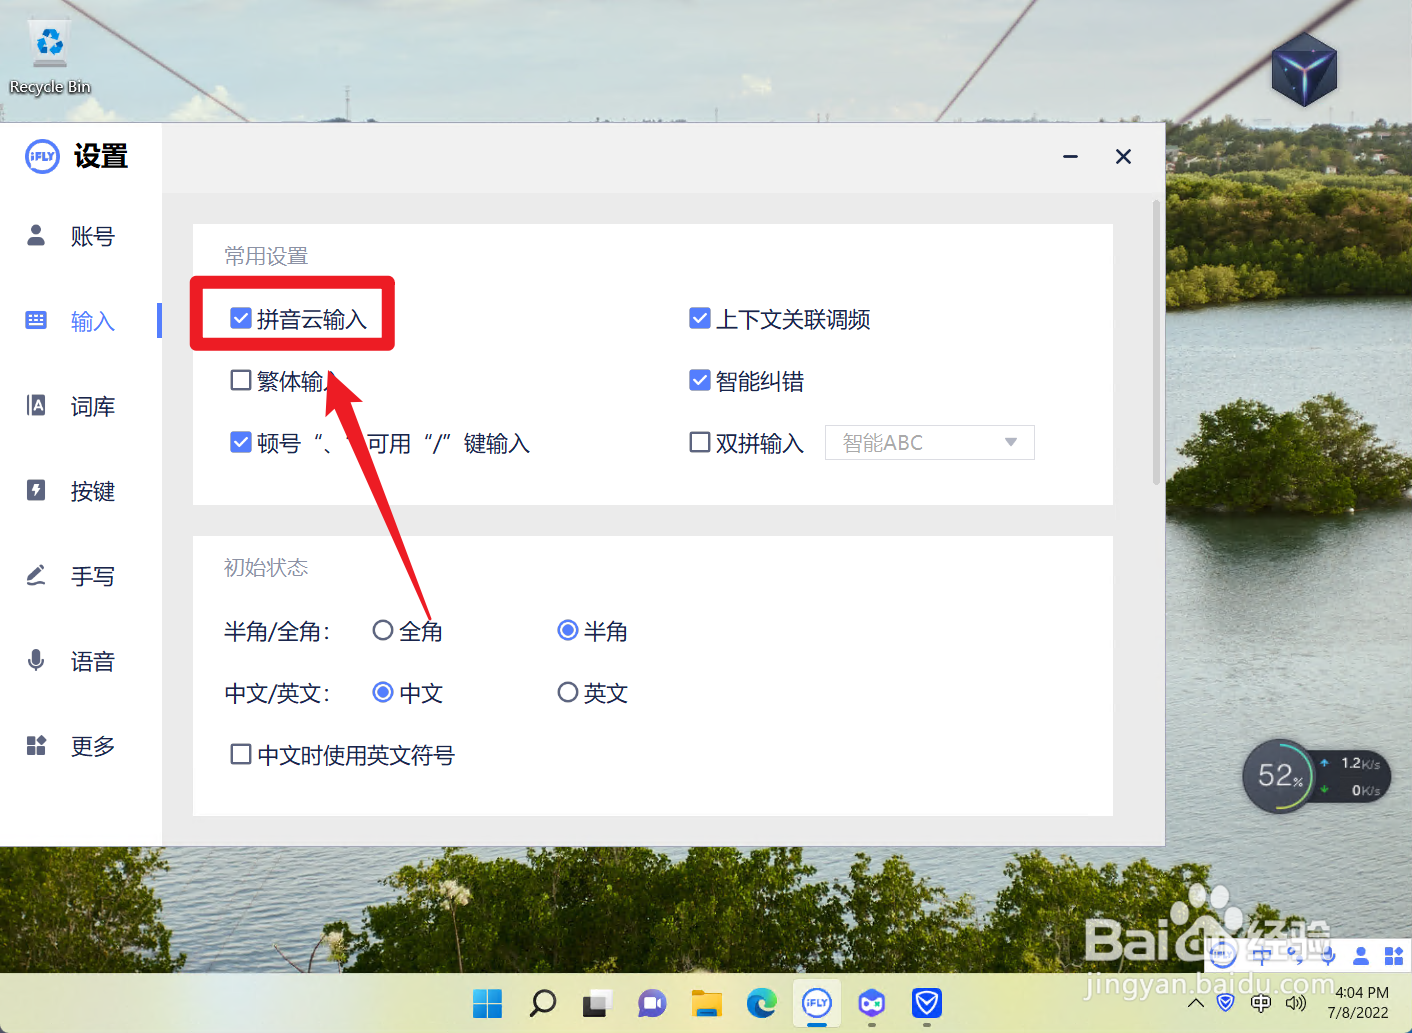Uncheck 智能纠错 checkbox
This screenshot has width=1412, height=1033.
(700, 380)
